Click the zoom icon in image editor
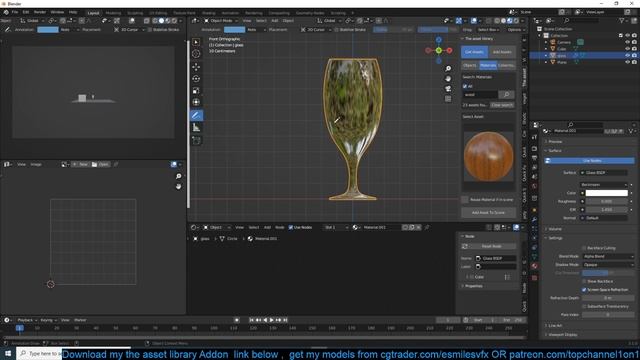 pyautogui.click(x=178, y=176)
